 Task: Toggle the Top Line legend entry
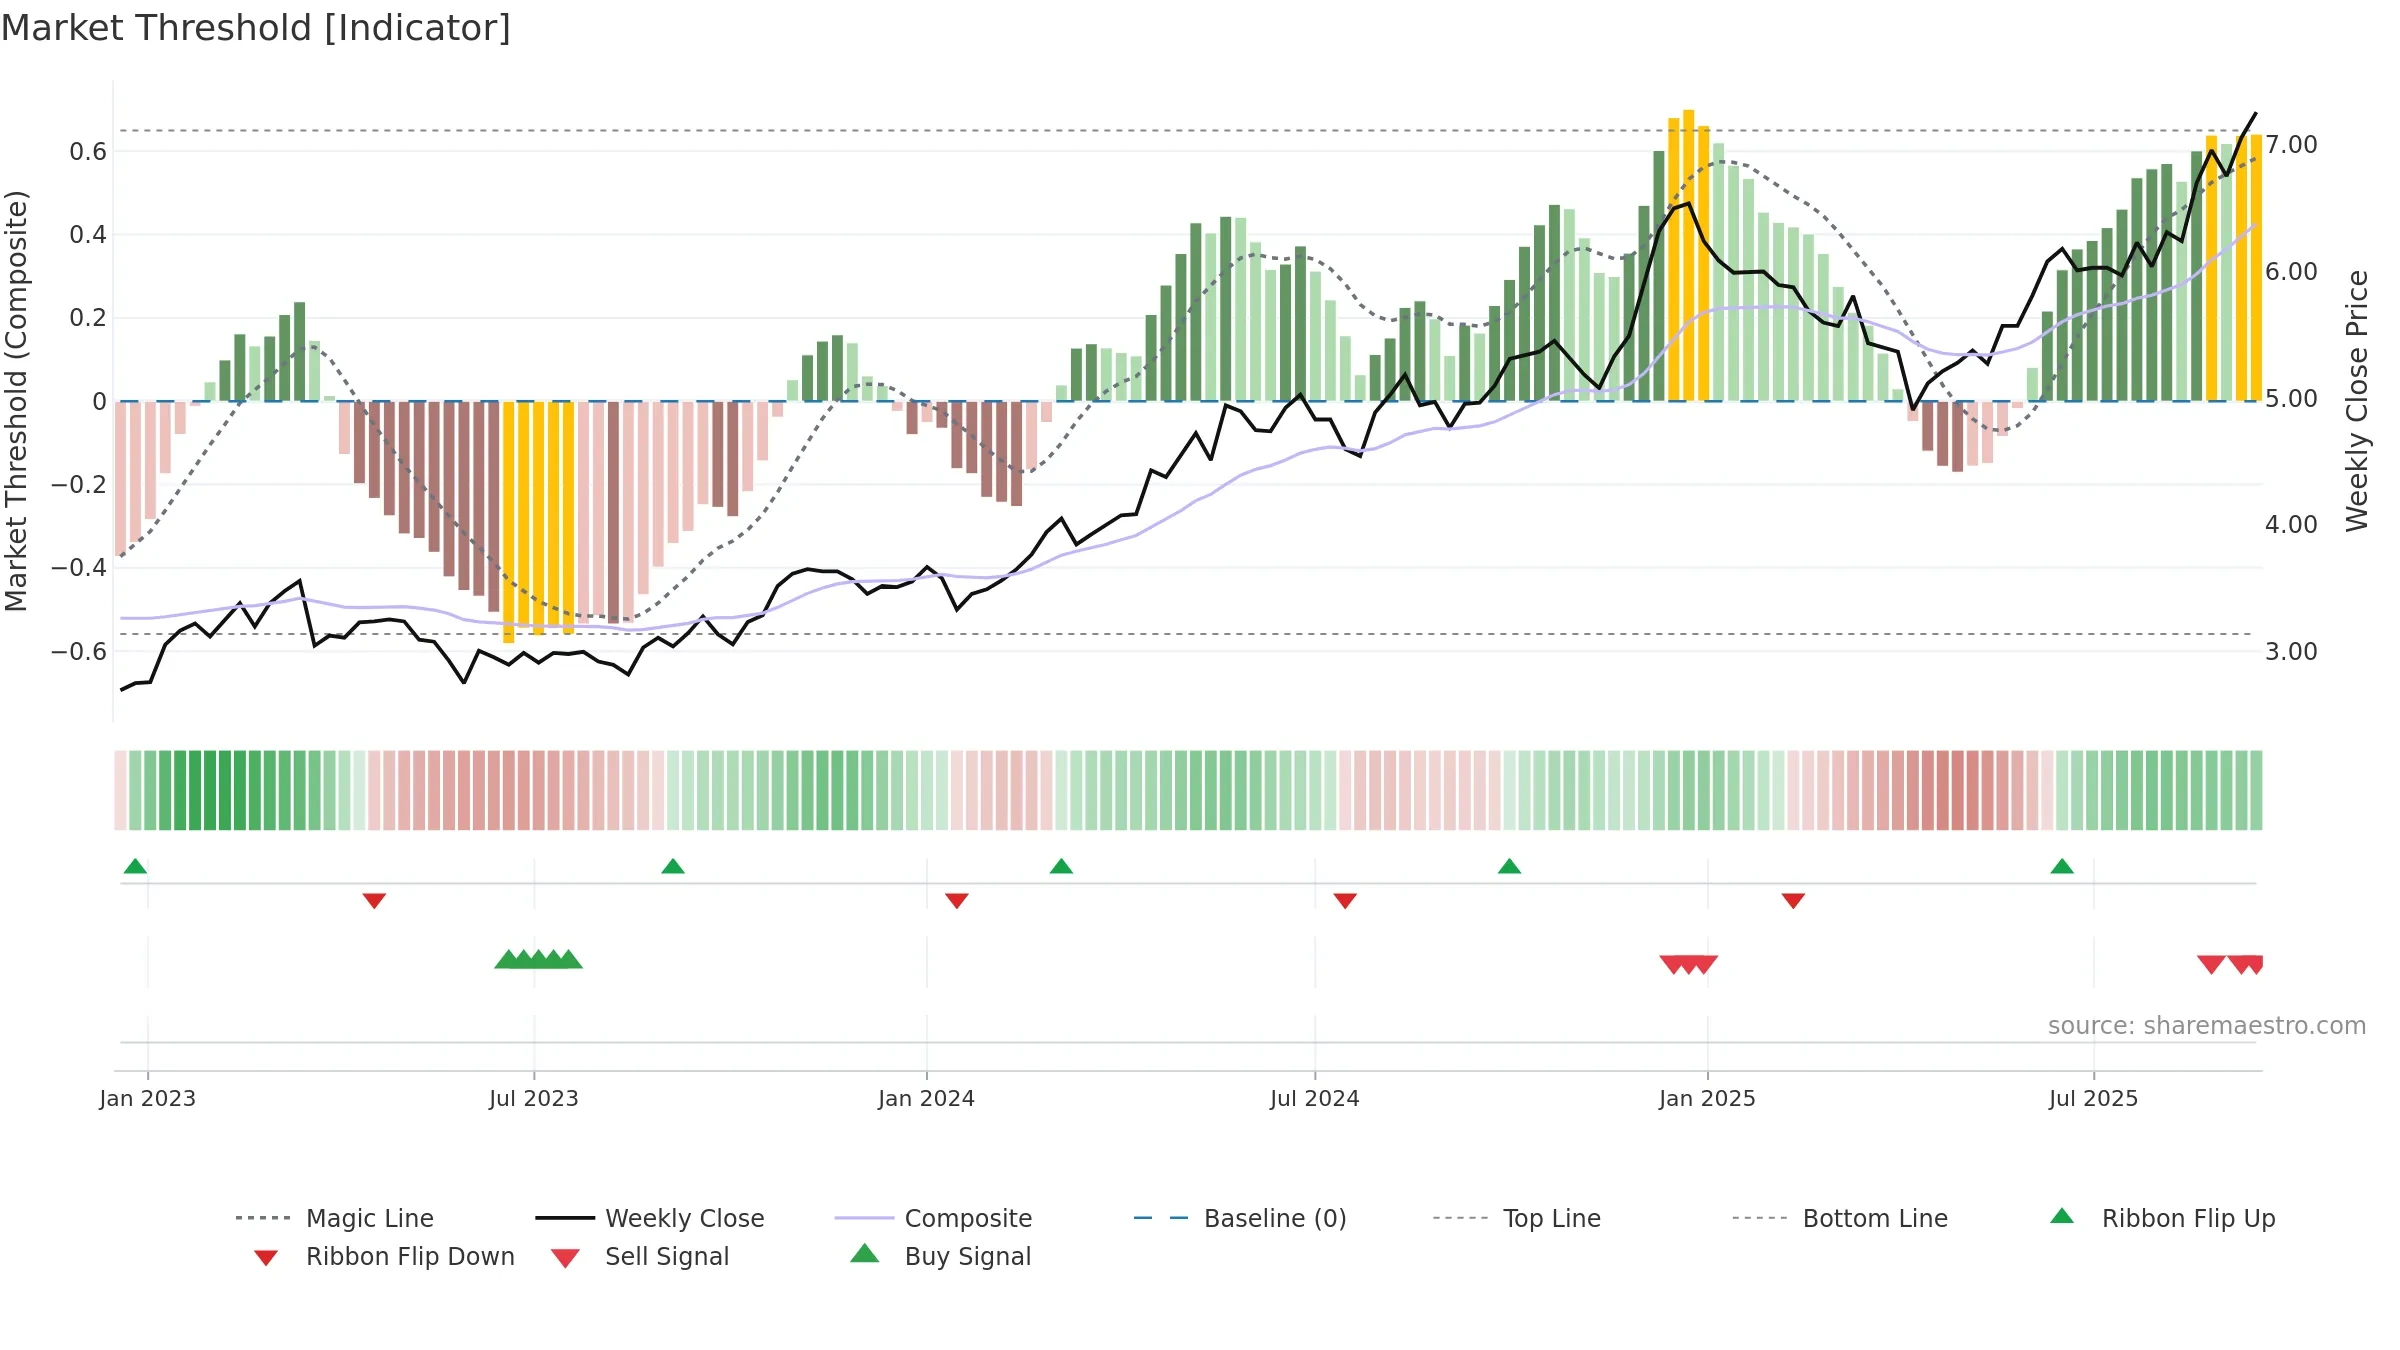point(1516,1218)
